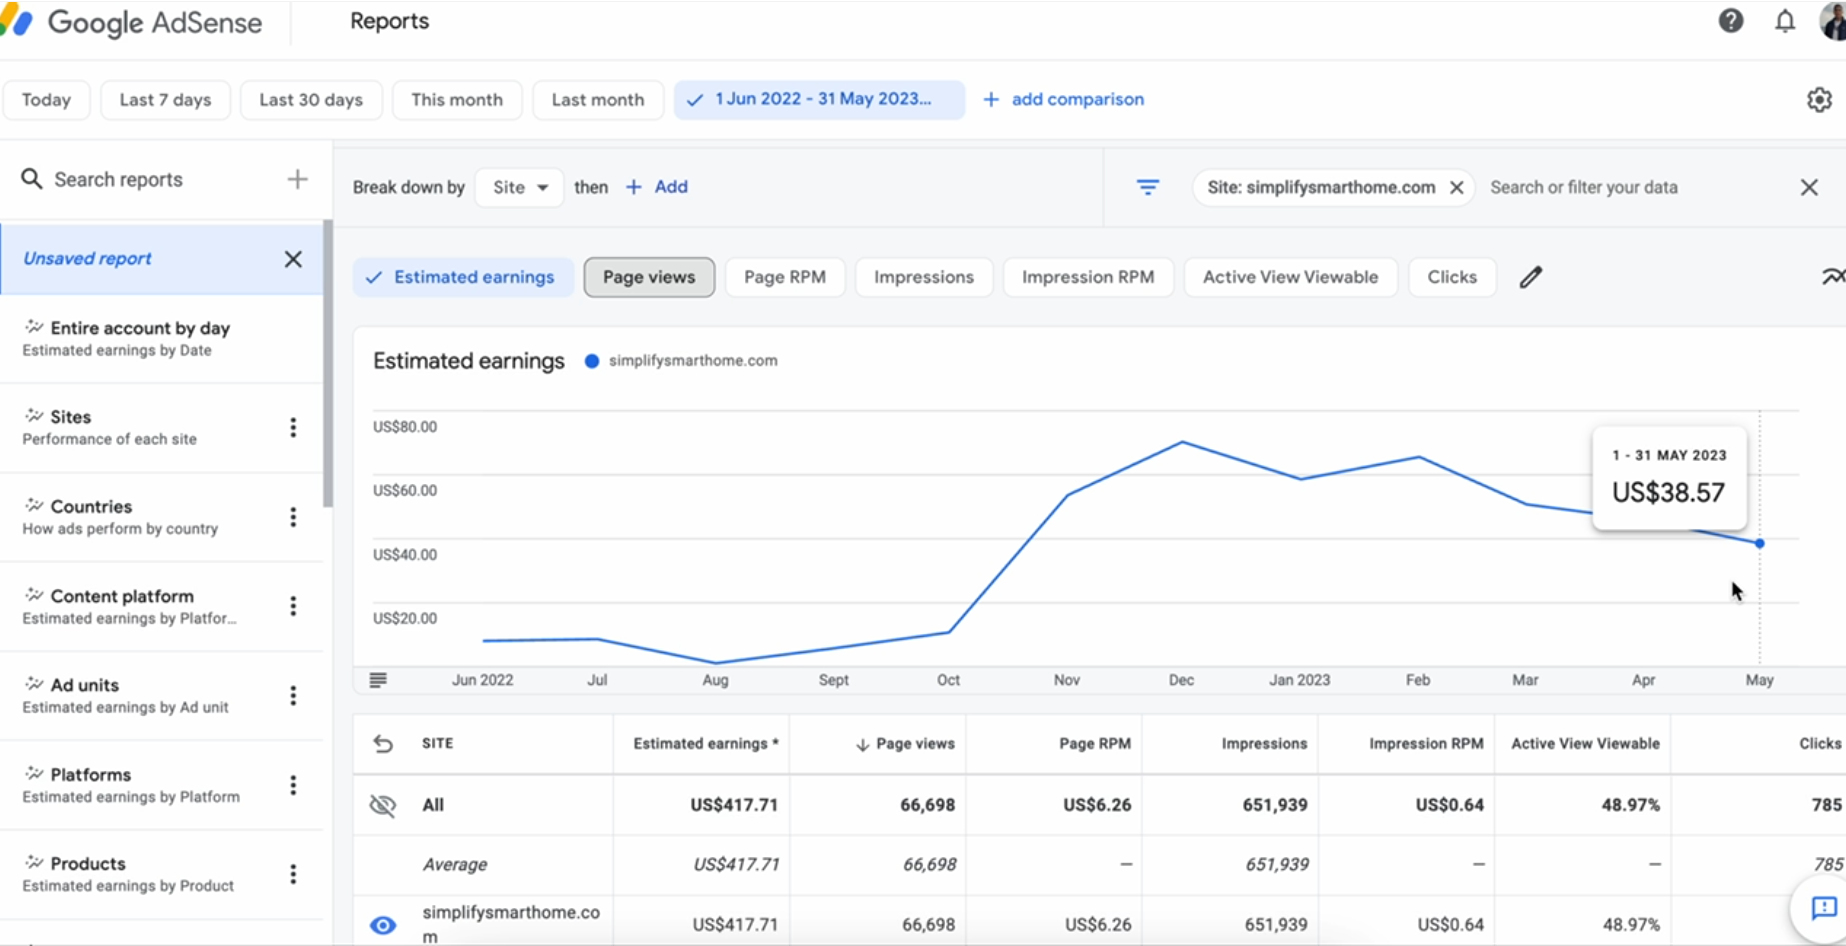Open the Help question mark icon
This screenshot has height=946, width=1846.
[1731, 20]
